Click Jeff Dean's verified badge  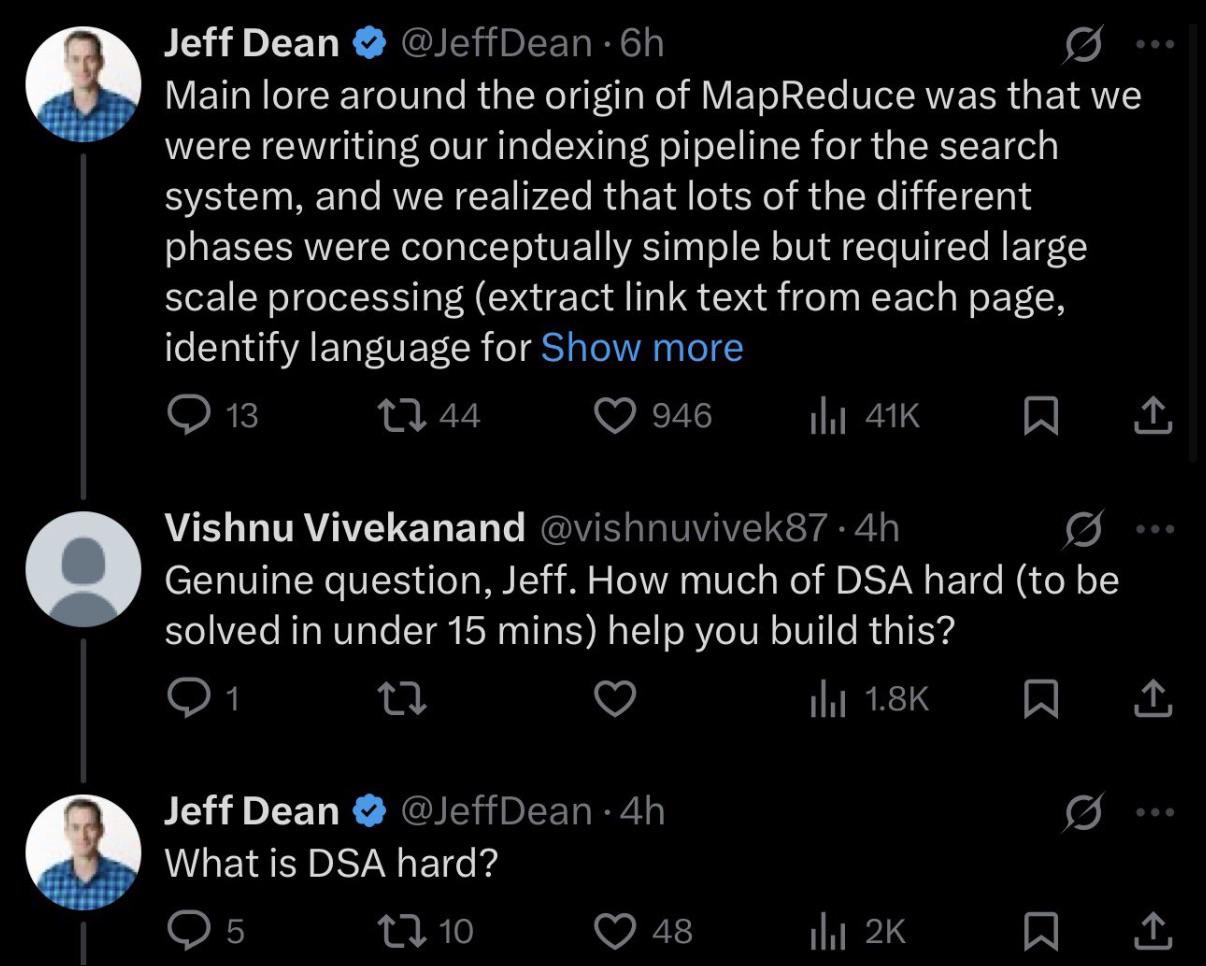(369, 41)
